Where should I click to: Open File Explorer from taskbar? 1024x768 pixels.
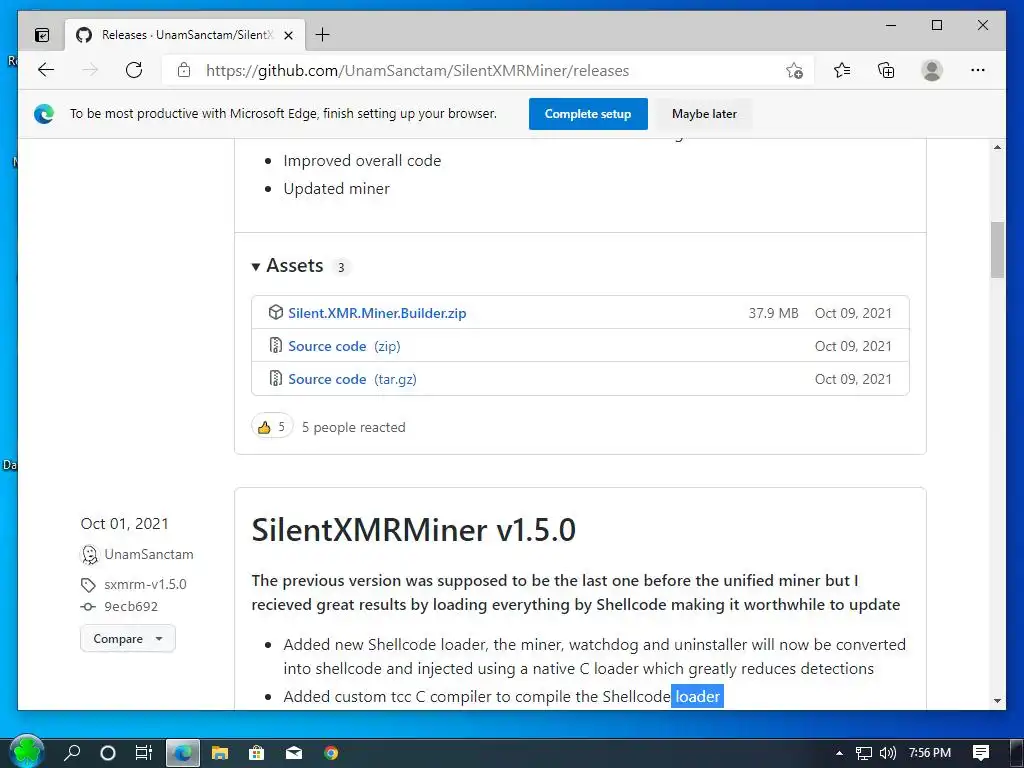(220, 753)
